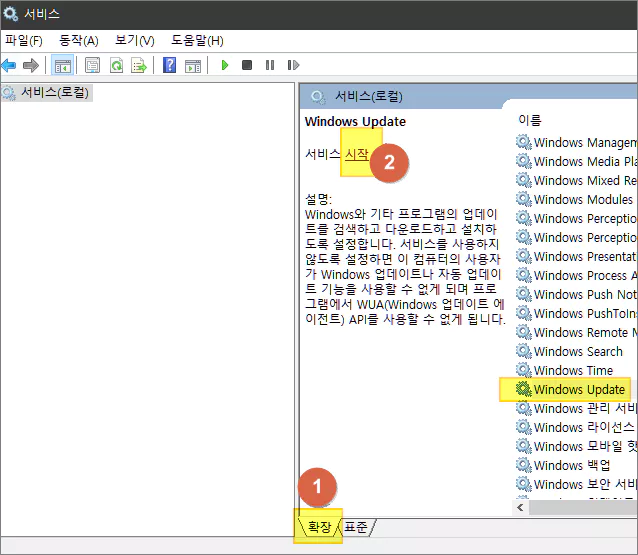Select Windows Management service row
Screen dimensions: 638x555
576,142
